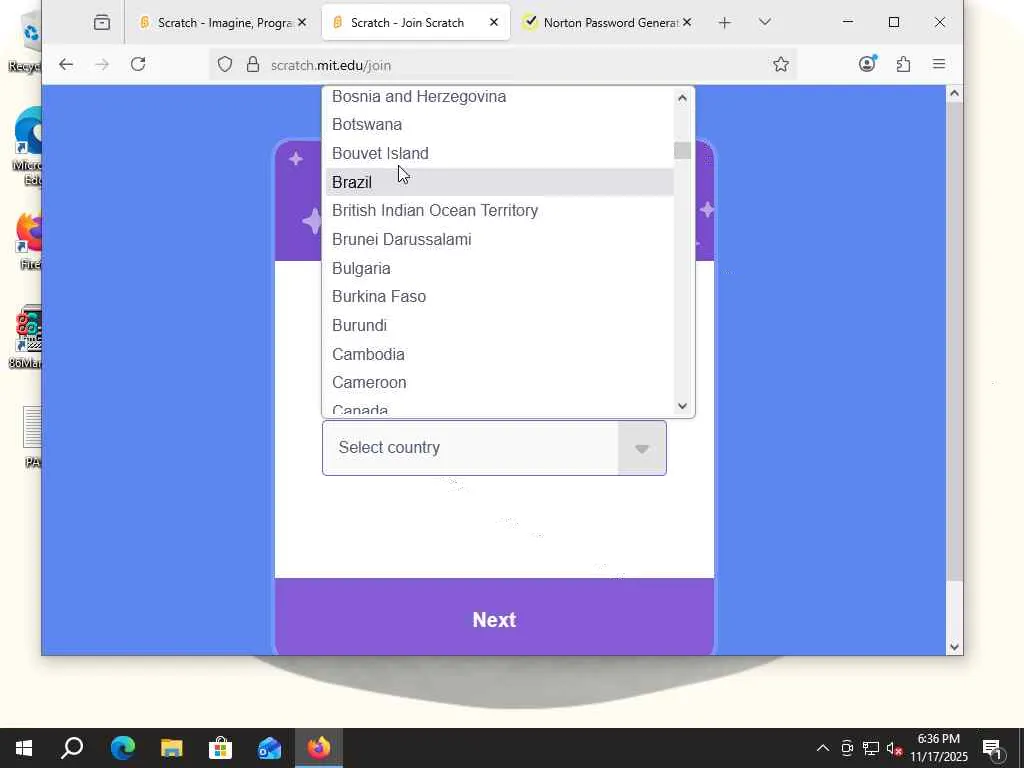This screenshot has height=768, width=1024.
Task: Open Microsoft Store from taskbar
Action: pyautogui.click(x=220, y=748)
